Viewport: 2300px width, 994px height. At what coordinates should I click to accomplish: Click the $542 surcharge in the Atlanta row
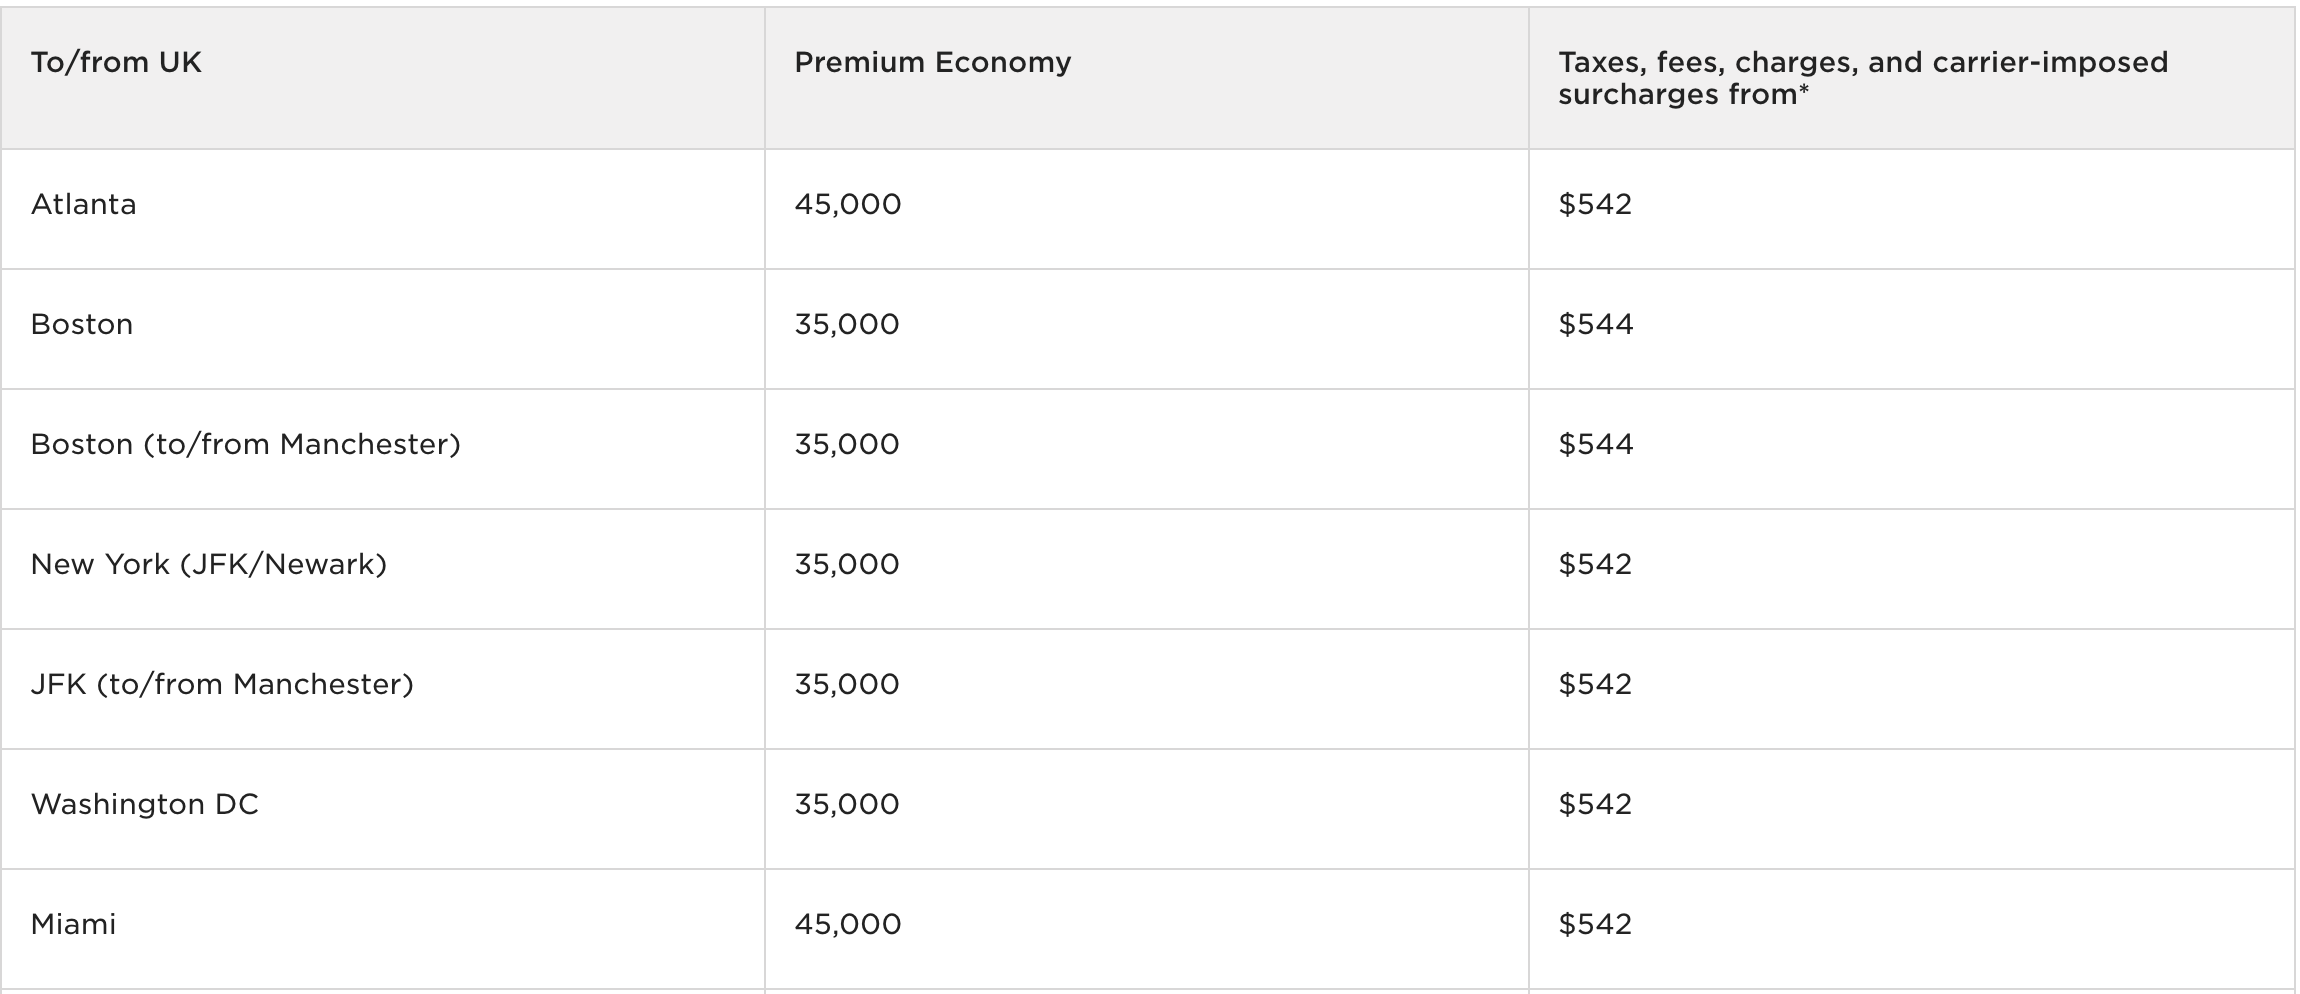point(1595,205)
